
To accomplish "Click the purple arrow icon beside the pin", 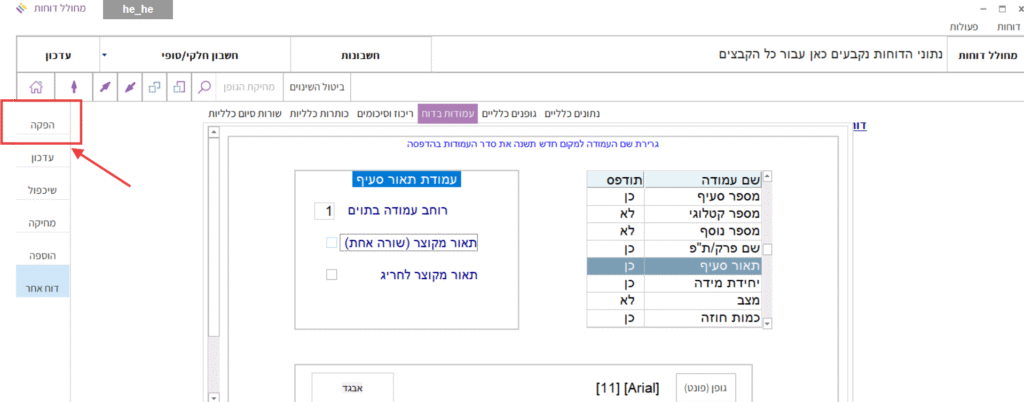I will [103, 87].
